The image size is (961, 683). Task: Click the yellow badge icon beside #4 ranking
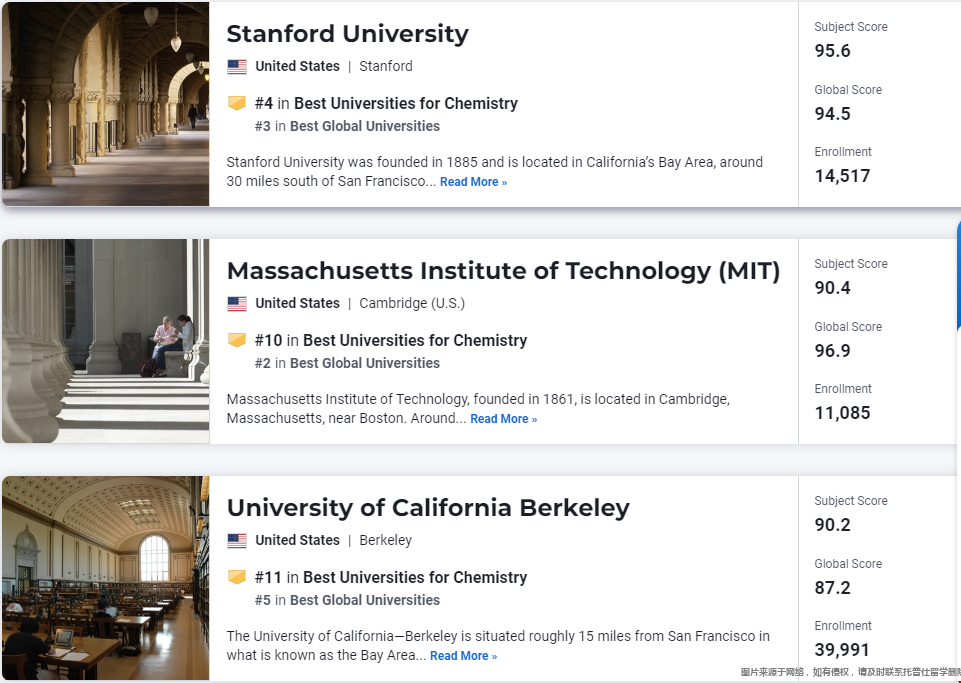(237, 102)
